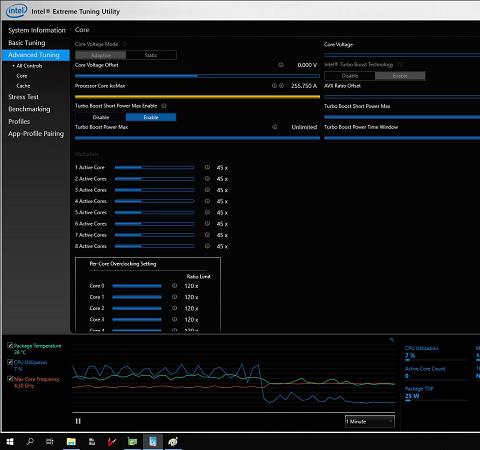Open the Windows Start menu
This screenshot has height=450, width=480.
(10, 442)
